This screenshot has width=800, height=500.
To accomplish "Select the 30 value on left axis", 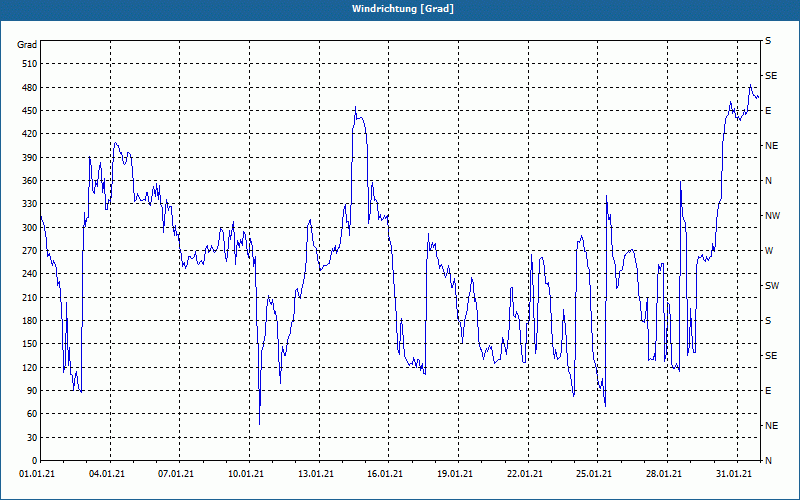I will coord(32,438).
